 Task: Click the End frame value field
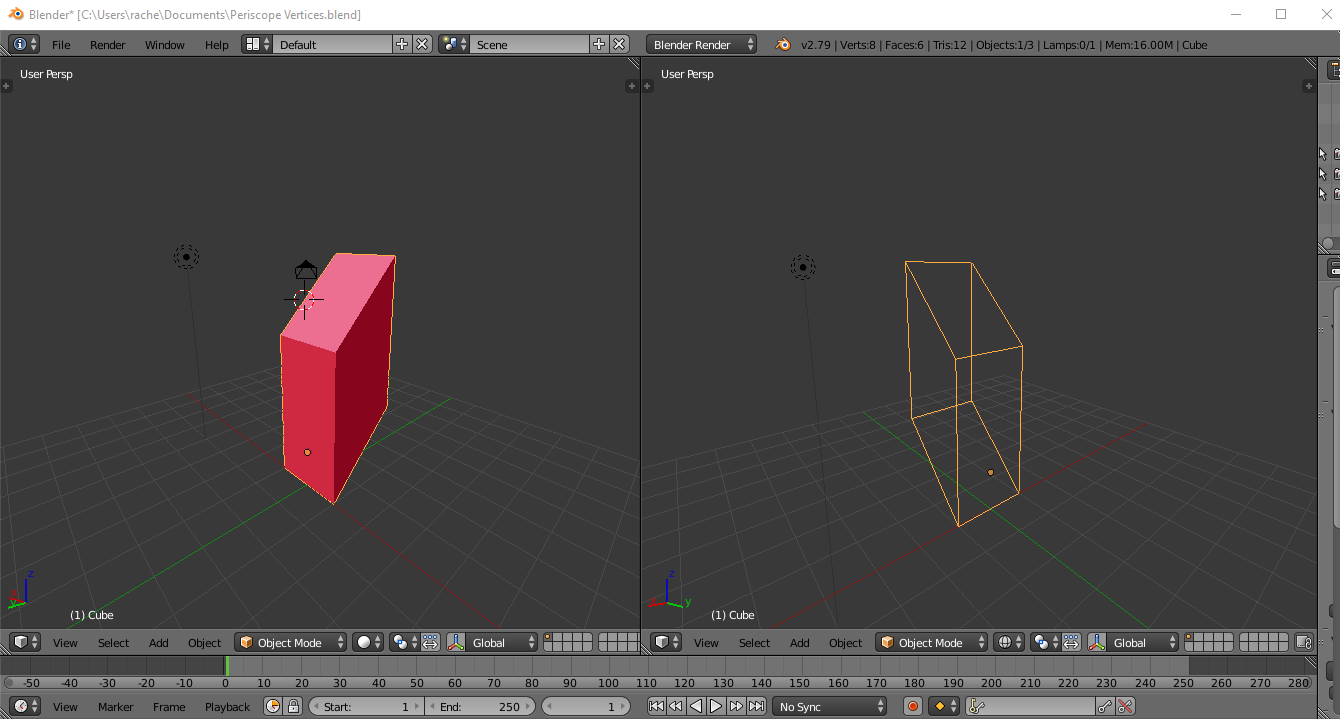[482, 706]
